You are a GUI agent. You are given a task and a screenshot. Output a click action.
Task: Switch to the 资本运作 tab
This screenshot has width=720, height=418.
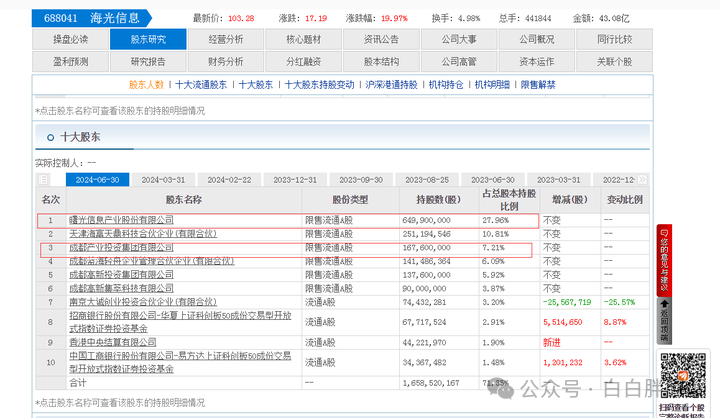pyautogui.click(x=537, y=62)
